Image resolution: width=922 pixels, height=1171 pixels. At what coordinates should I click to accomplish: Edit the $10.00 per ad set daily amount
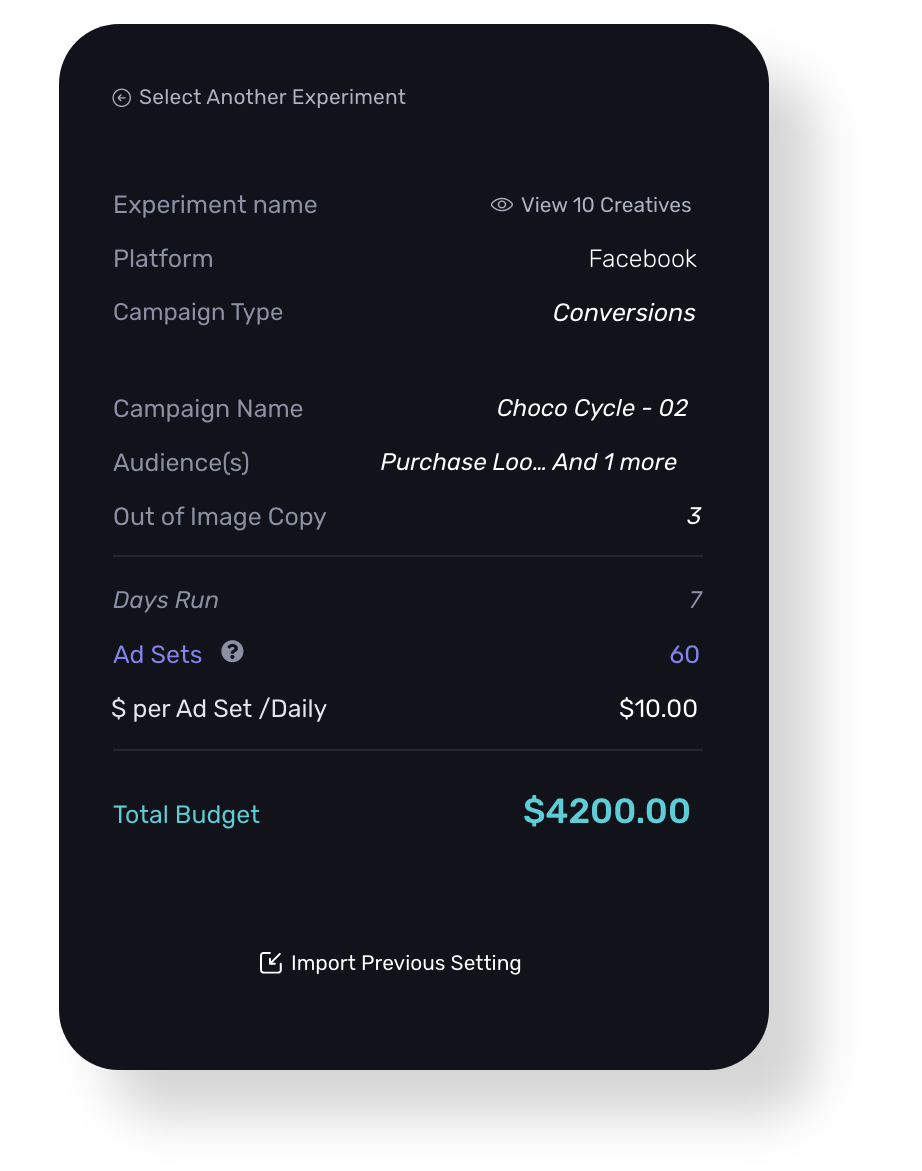point(658,709)
